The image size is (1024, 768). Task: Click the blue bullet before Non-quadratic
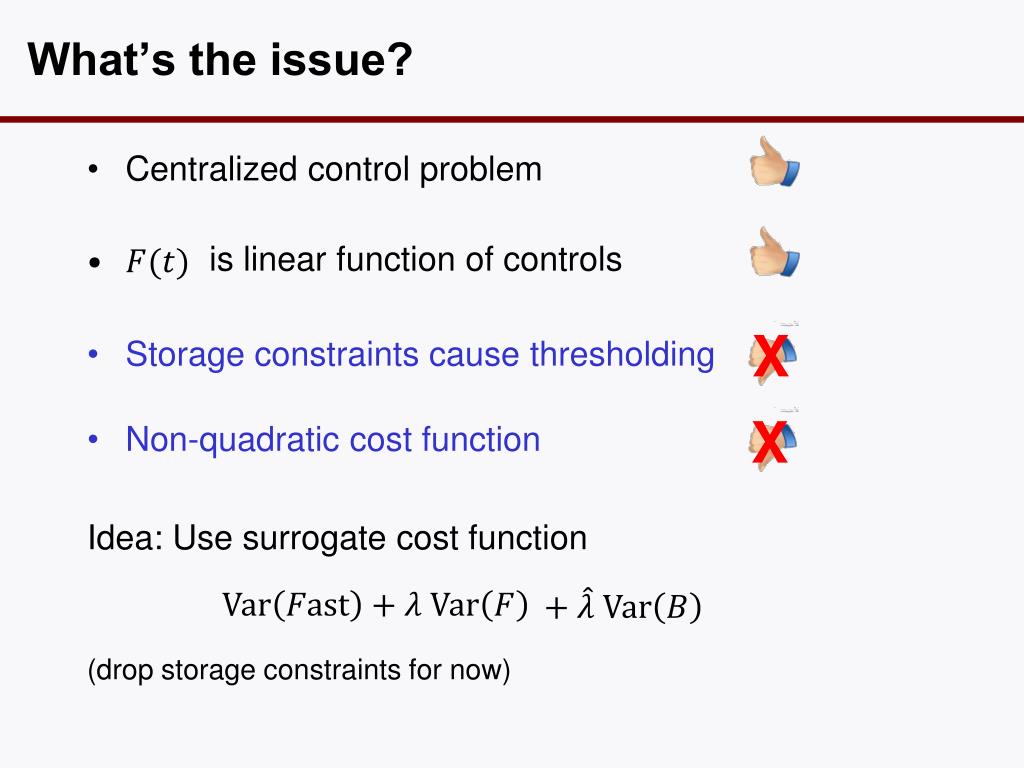pyautogui.click(x=93, y=440)
